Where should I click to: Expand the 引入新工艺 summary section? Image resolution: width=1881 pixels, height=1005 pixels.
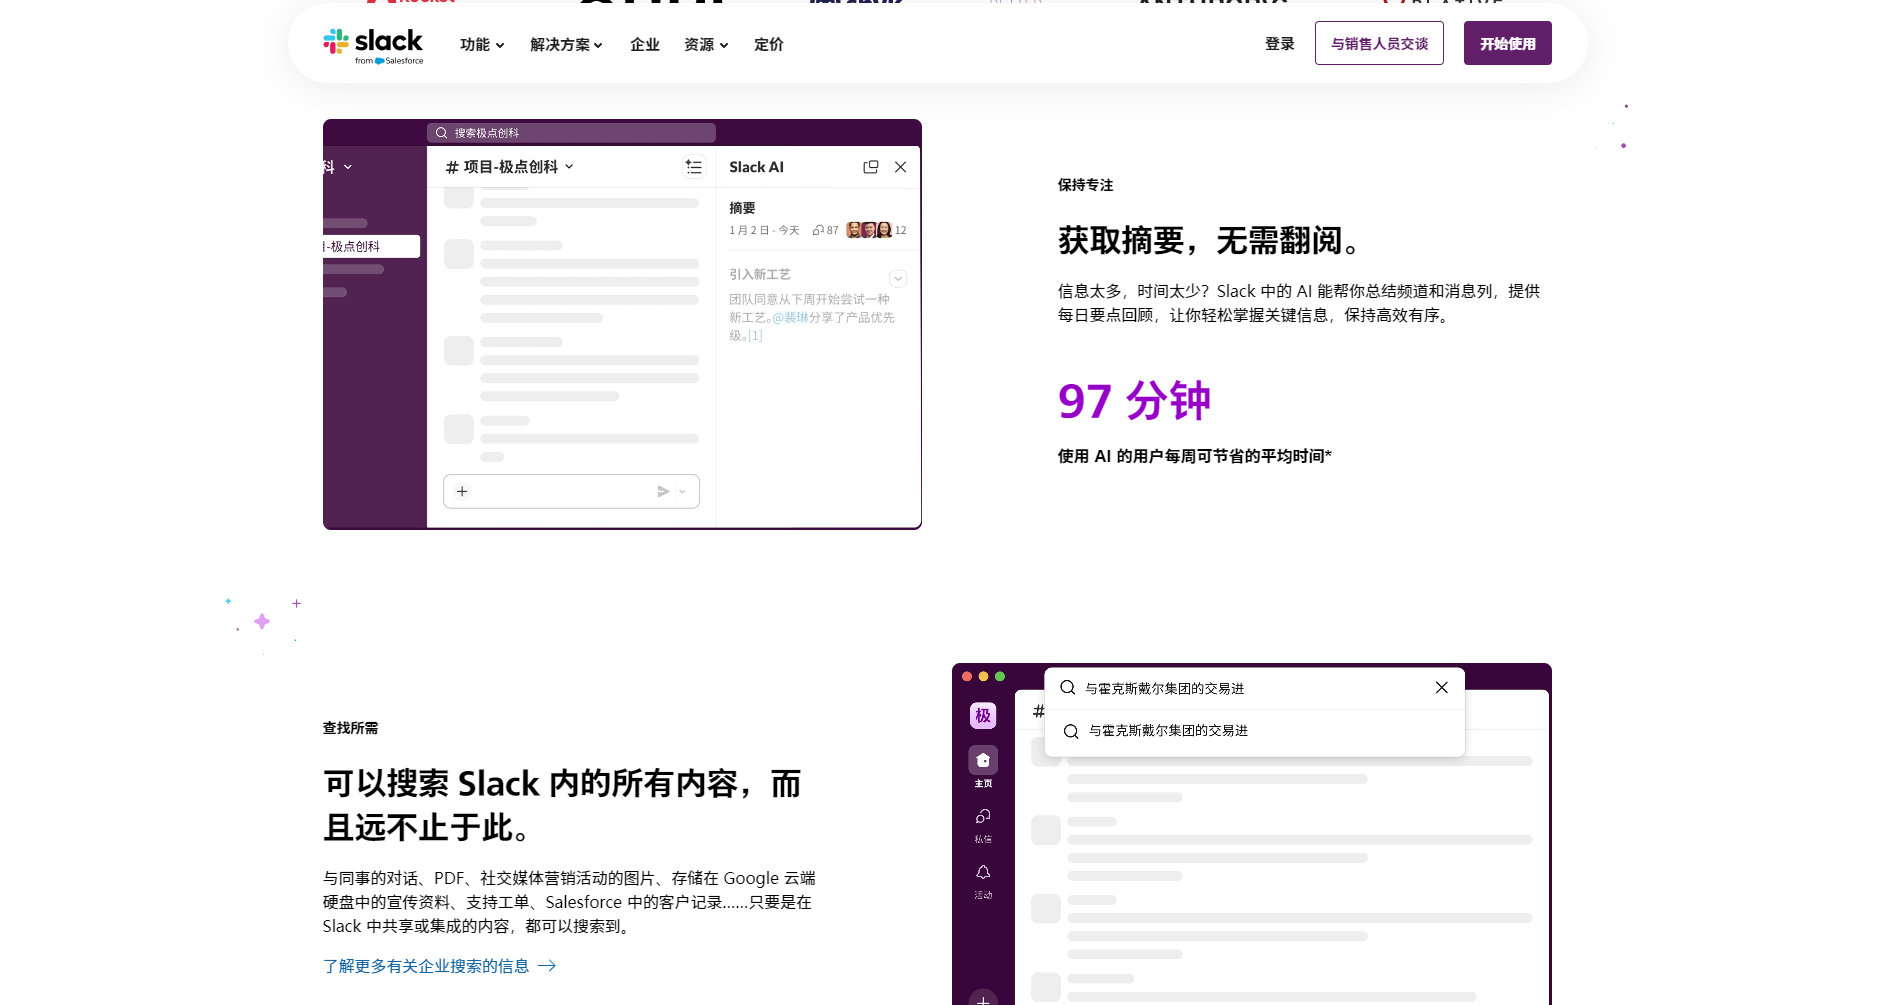(898, 278)
